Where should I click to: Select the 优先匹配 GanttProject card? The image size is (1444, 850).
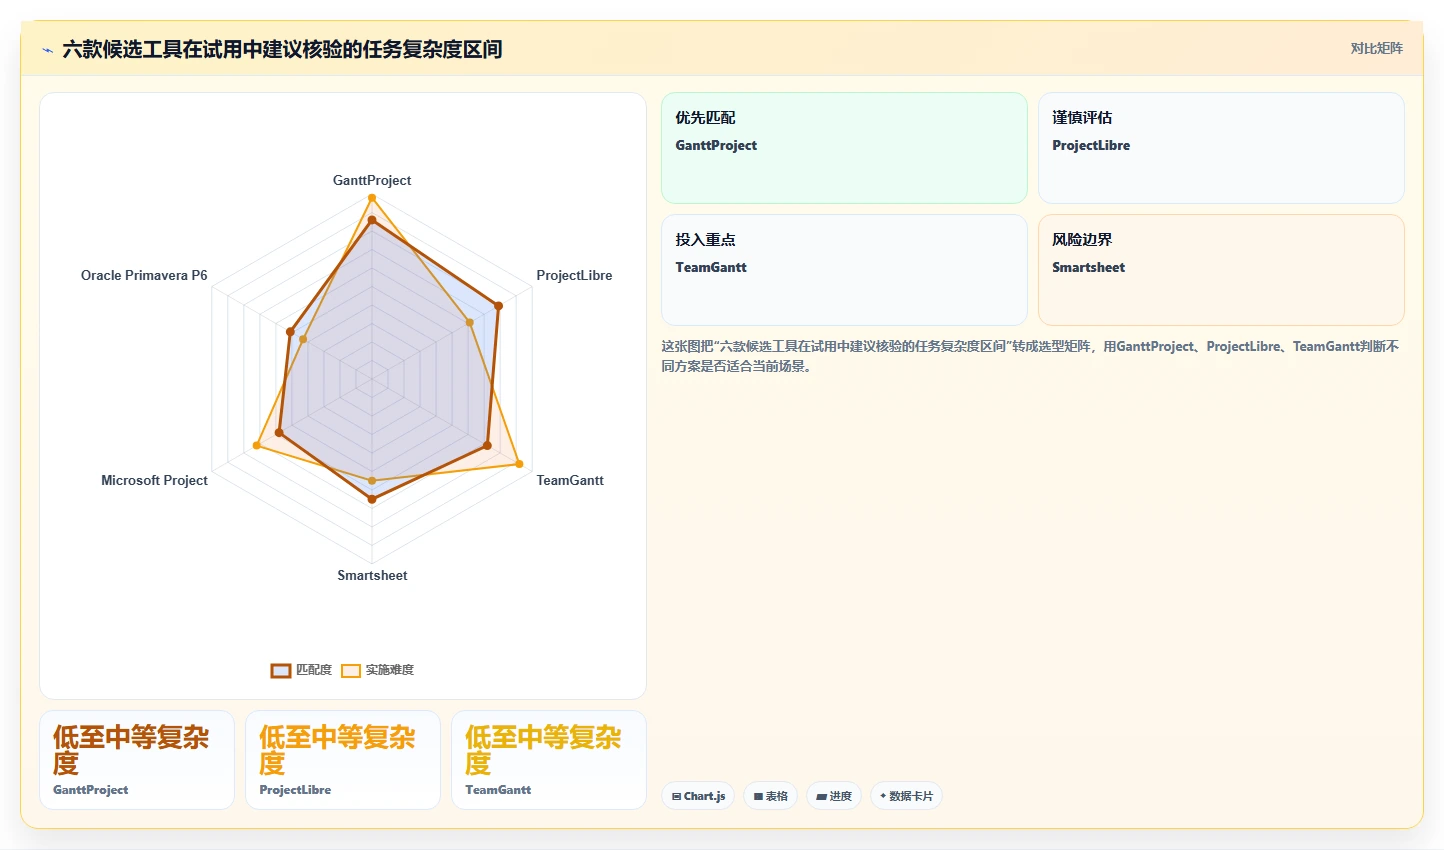pos(844,148)
